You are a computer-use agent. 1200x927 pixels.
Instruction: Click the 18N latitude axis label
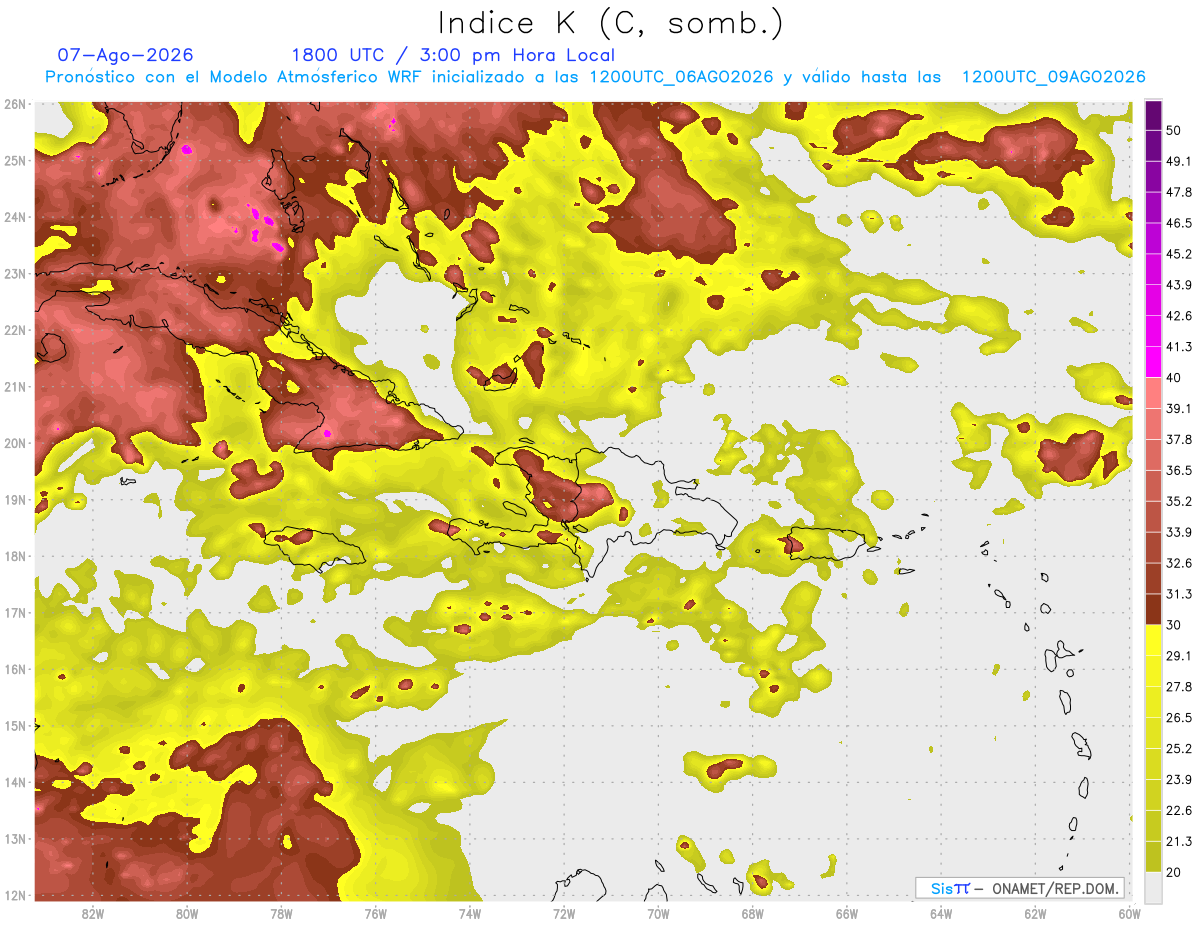coord(15,556)
